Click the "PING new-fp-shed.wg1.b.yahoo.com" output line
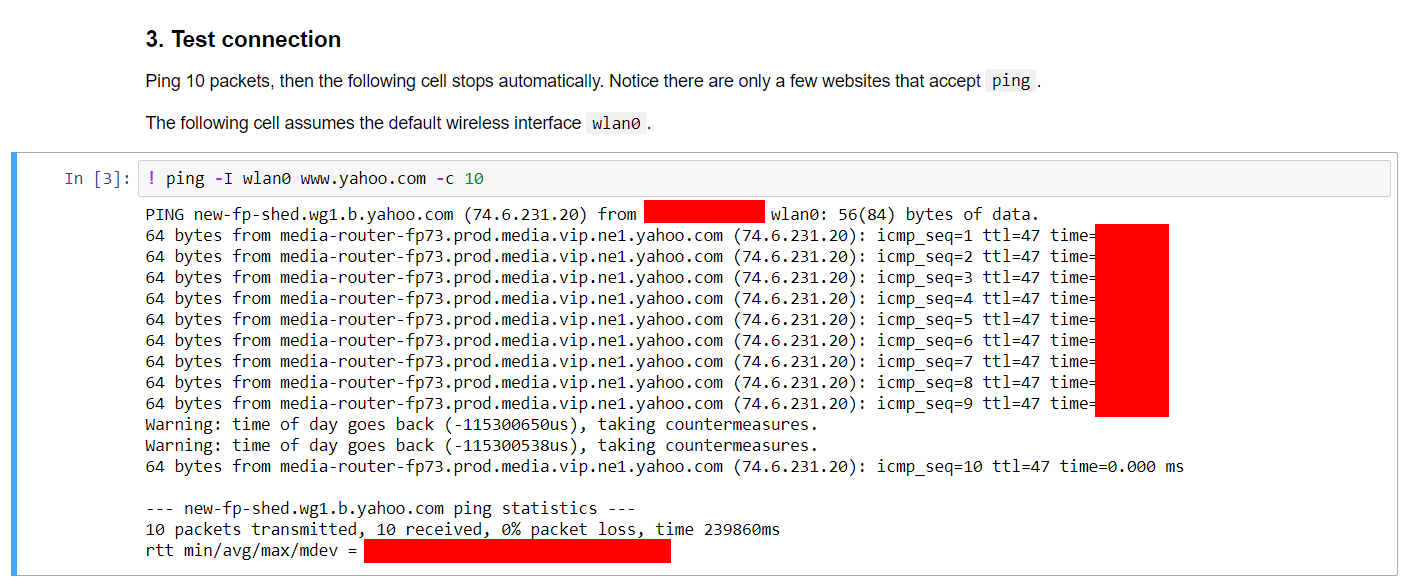 pyautogui.click(x=592, y=214)
